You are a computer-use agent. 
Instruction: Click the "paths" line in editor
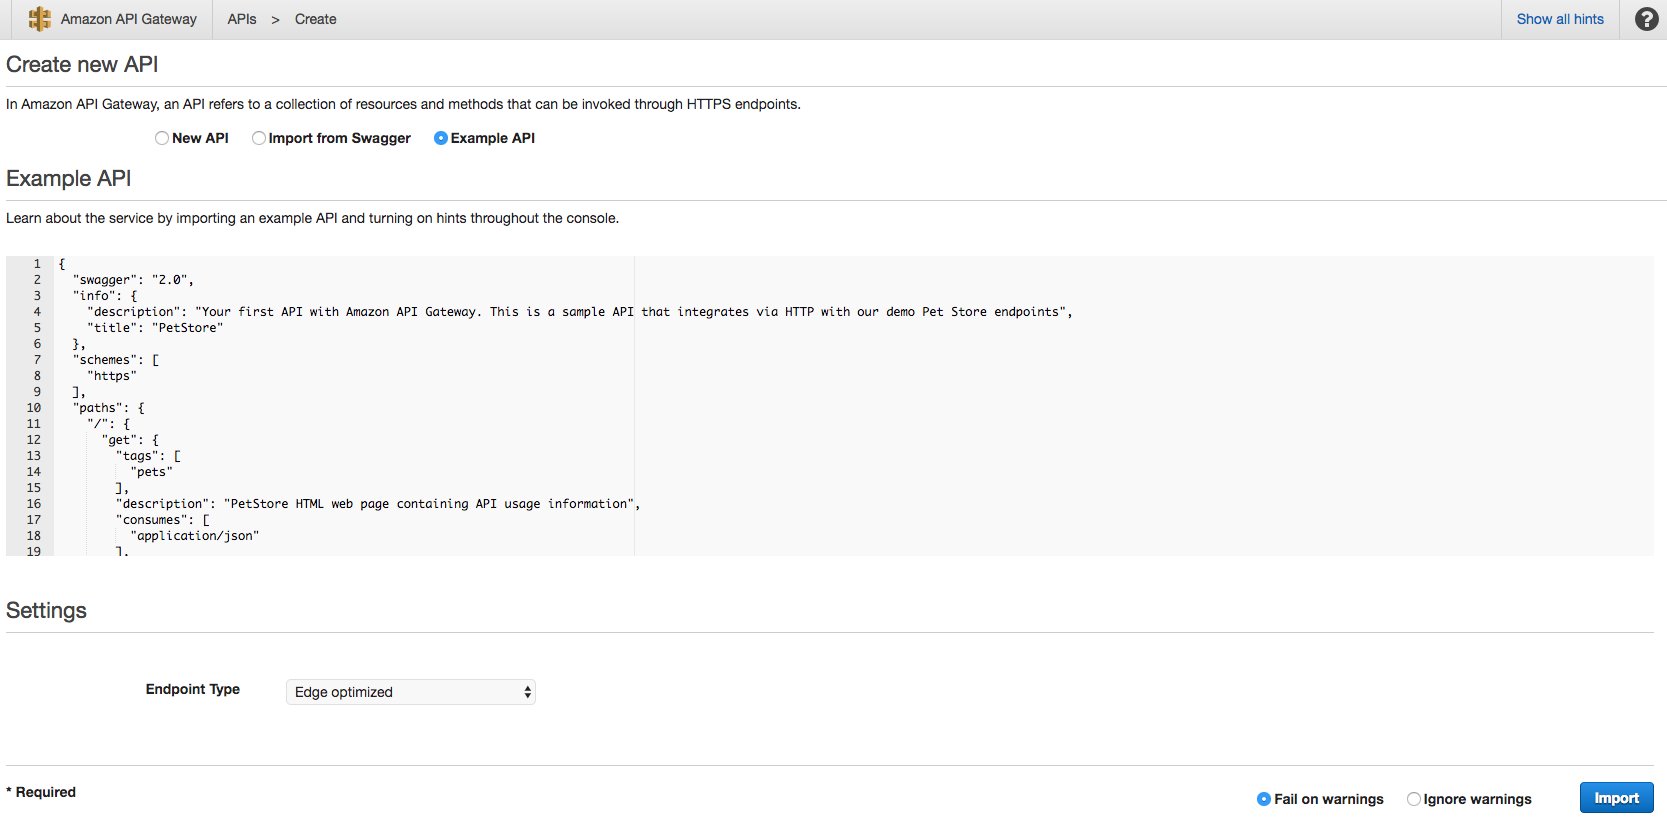pos(109,408)
